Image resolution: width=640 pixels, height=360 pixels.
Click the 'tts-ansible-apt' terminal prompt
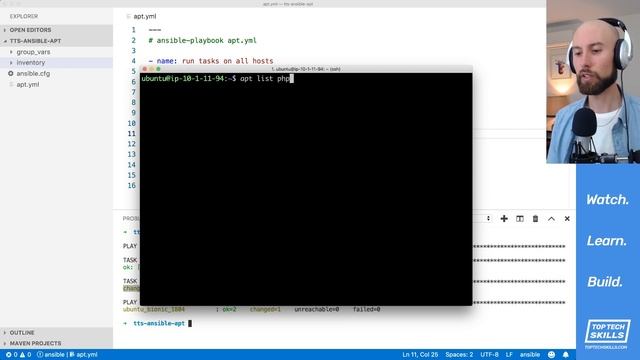(x=159, y=323)
